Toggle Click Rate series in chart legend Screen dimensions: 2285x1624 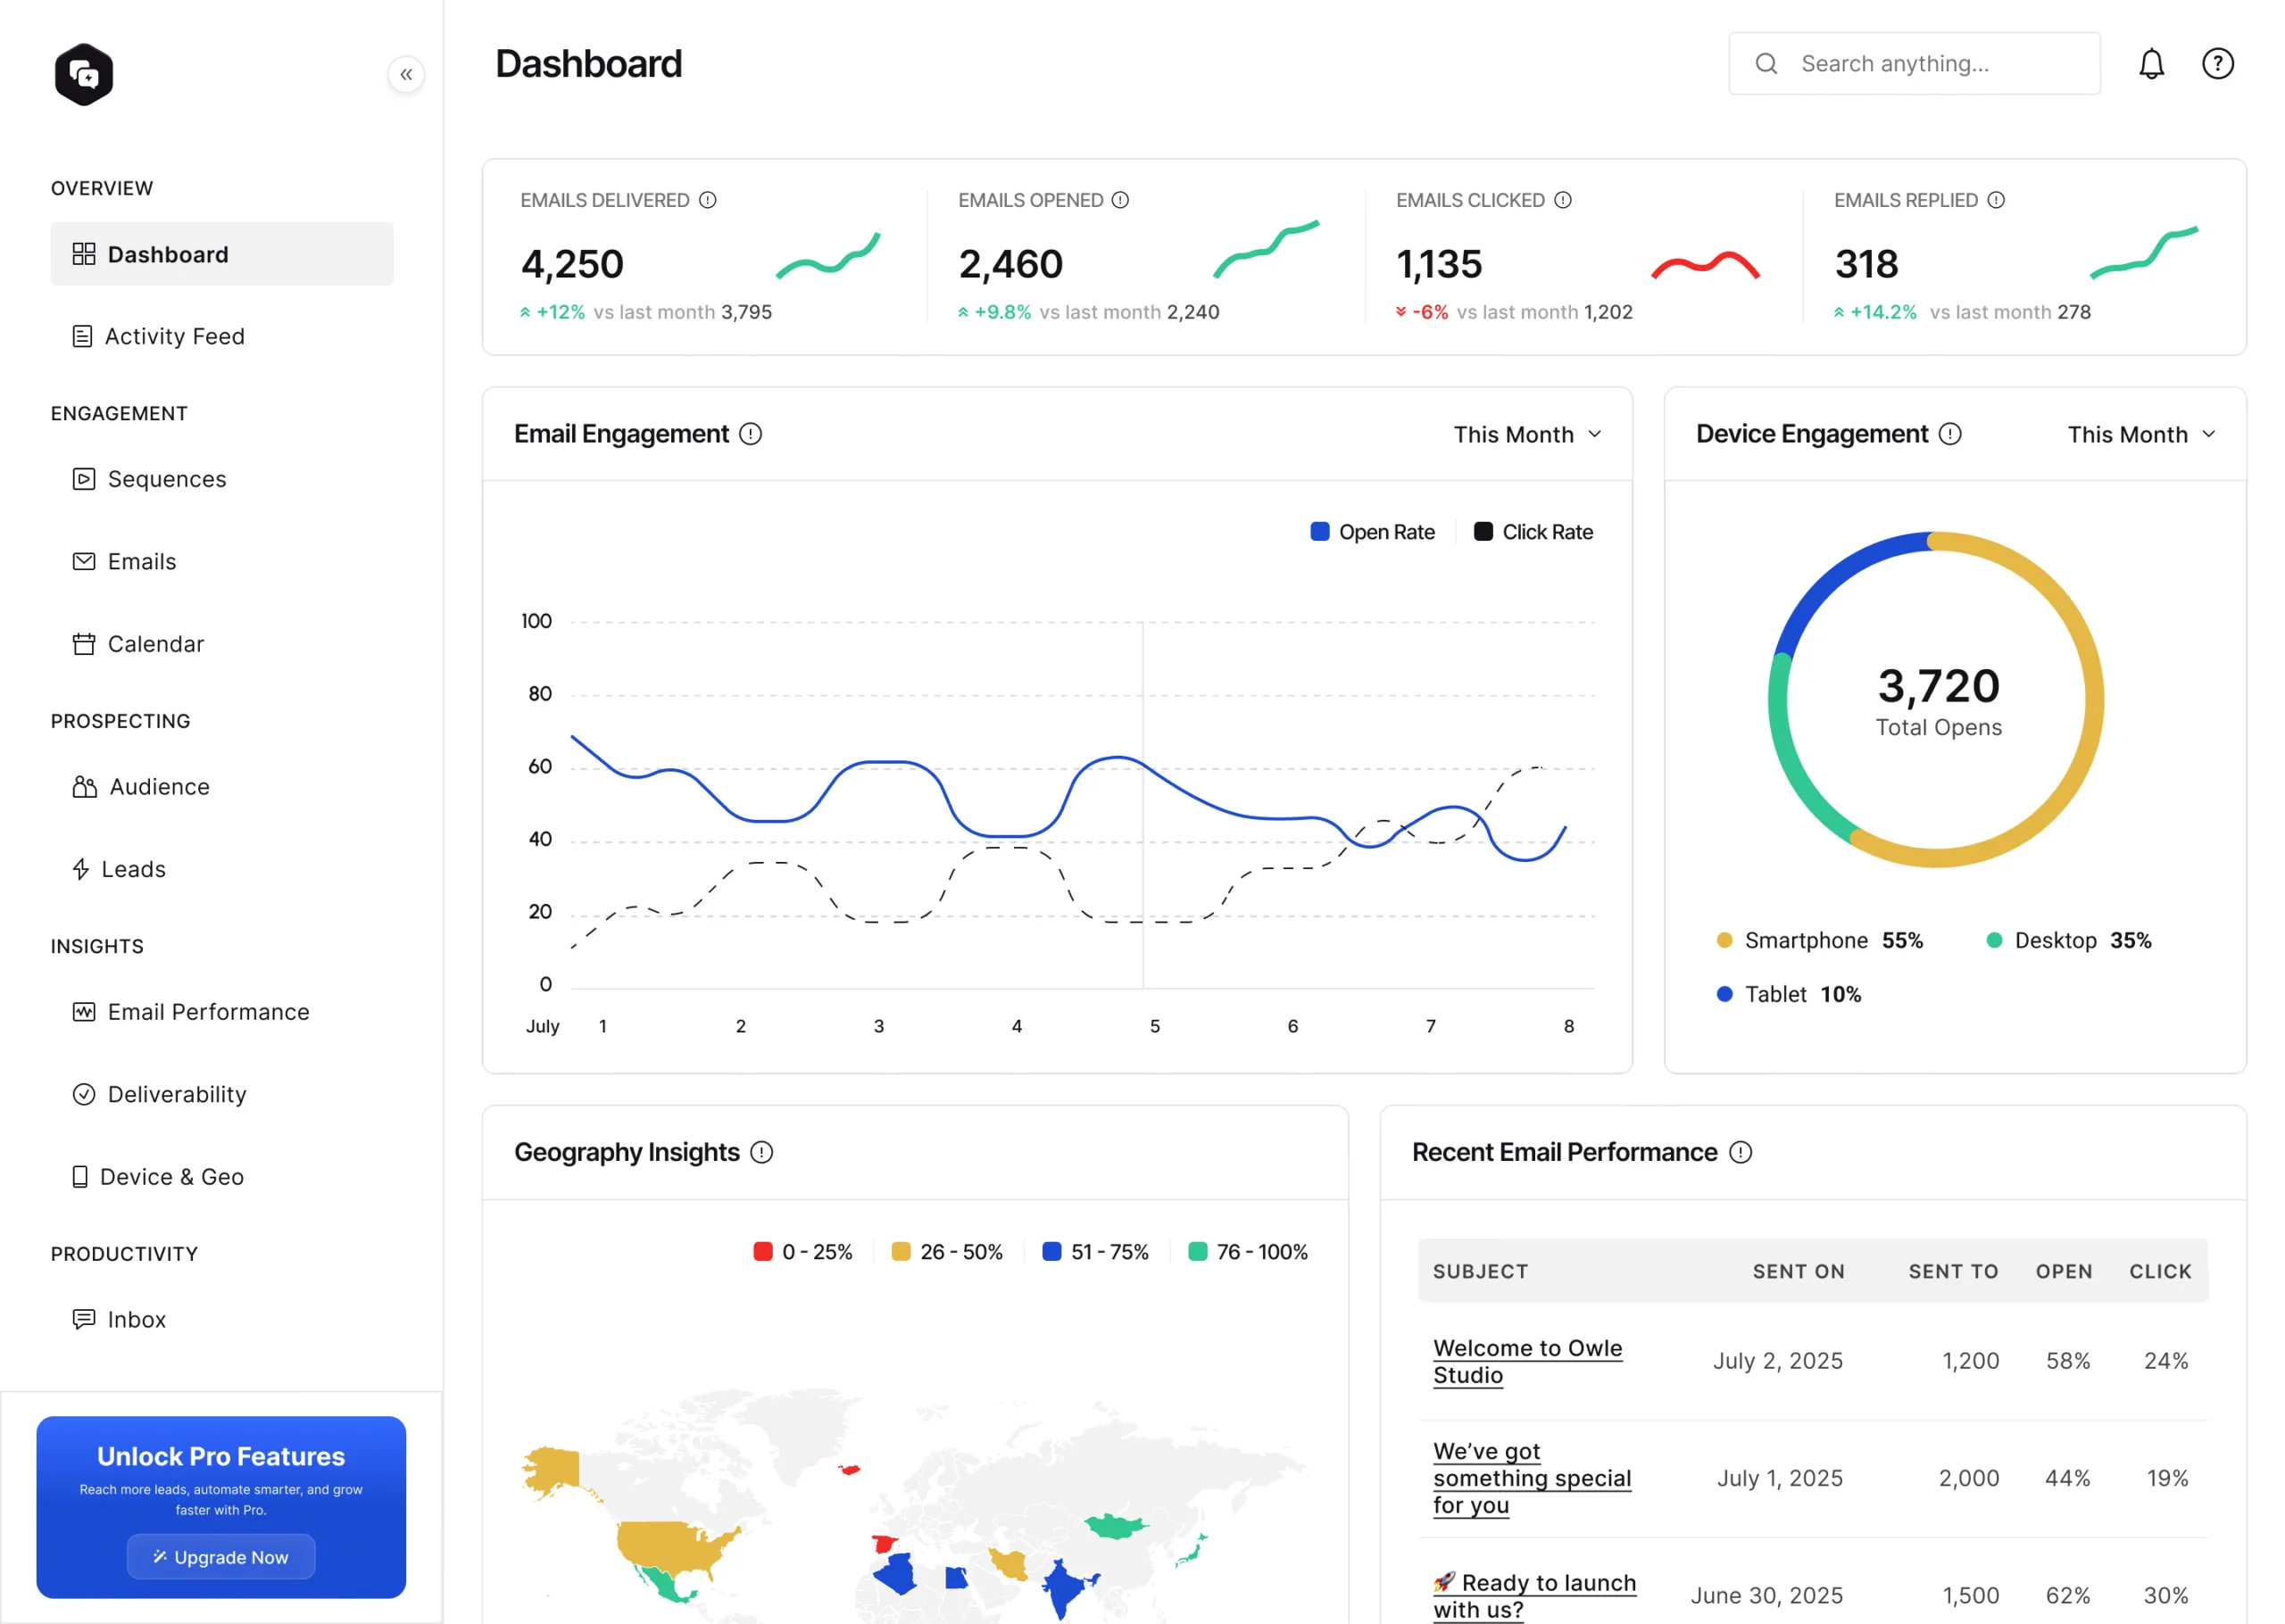[1533, 532]
